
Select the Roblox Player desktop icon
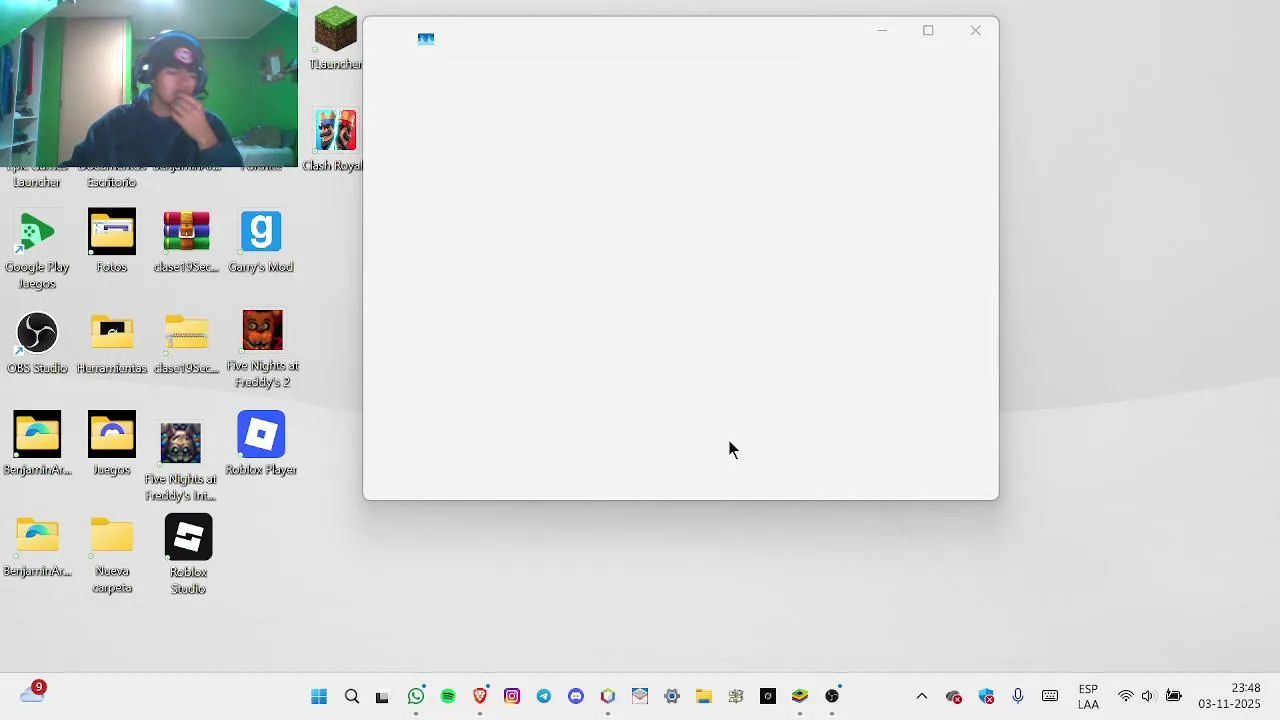coord(261,444)
